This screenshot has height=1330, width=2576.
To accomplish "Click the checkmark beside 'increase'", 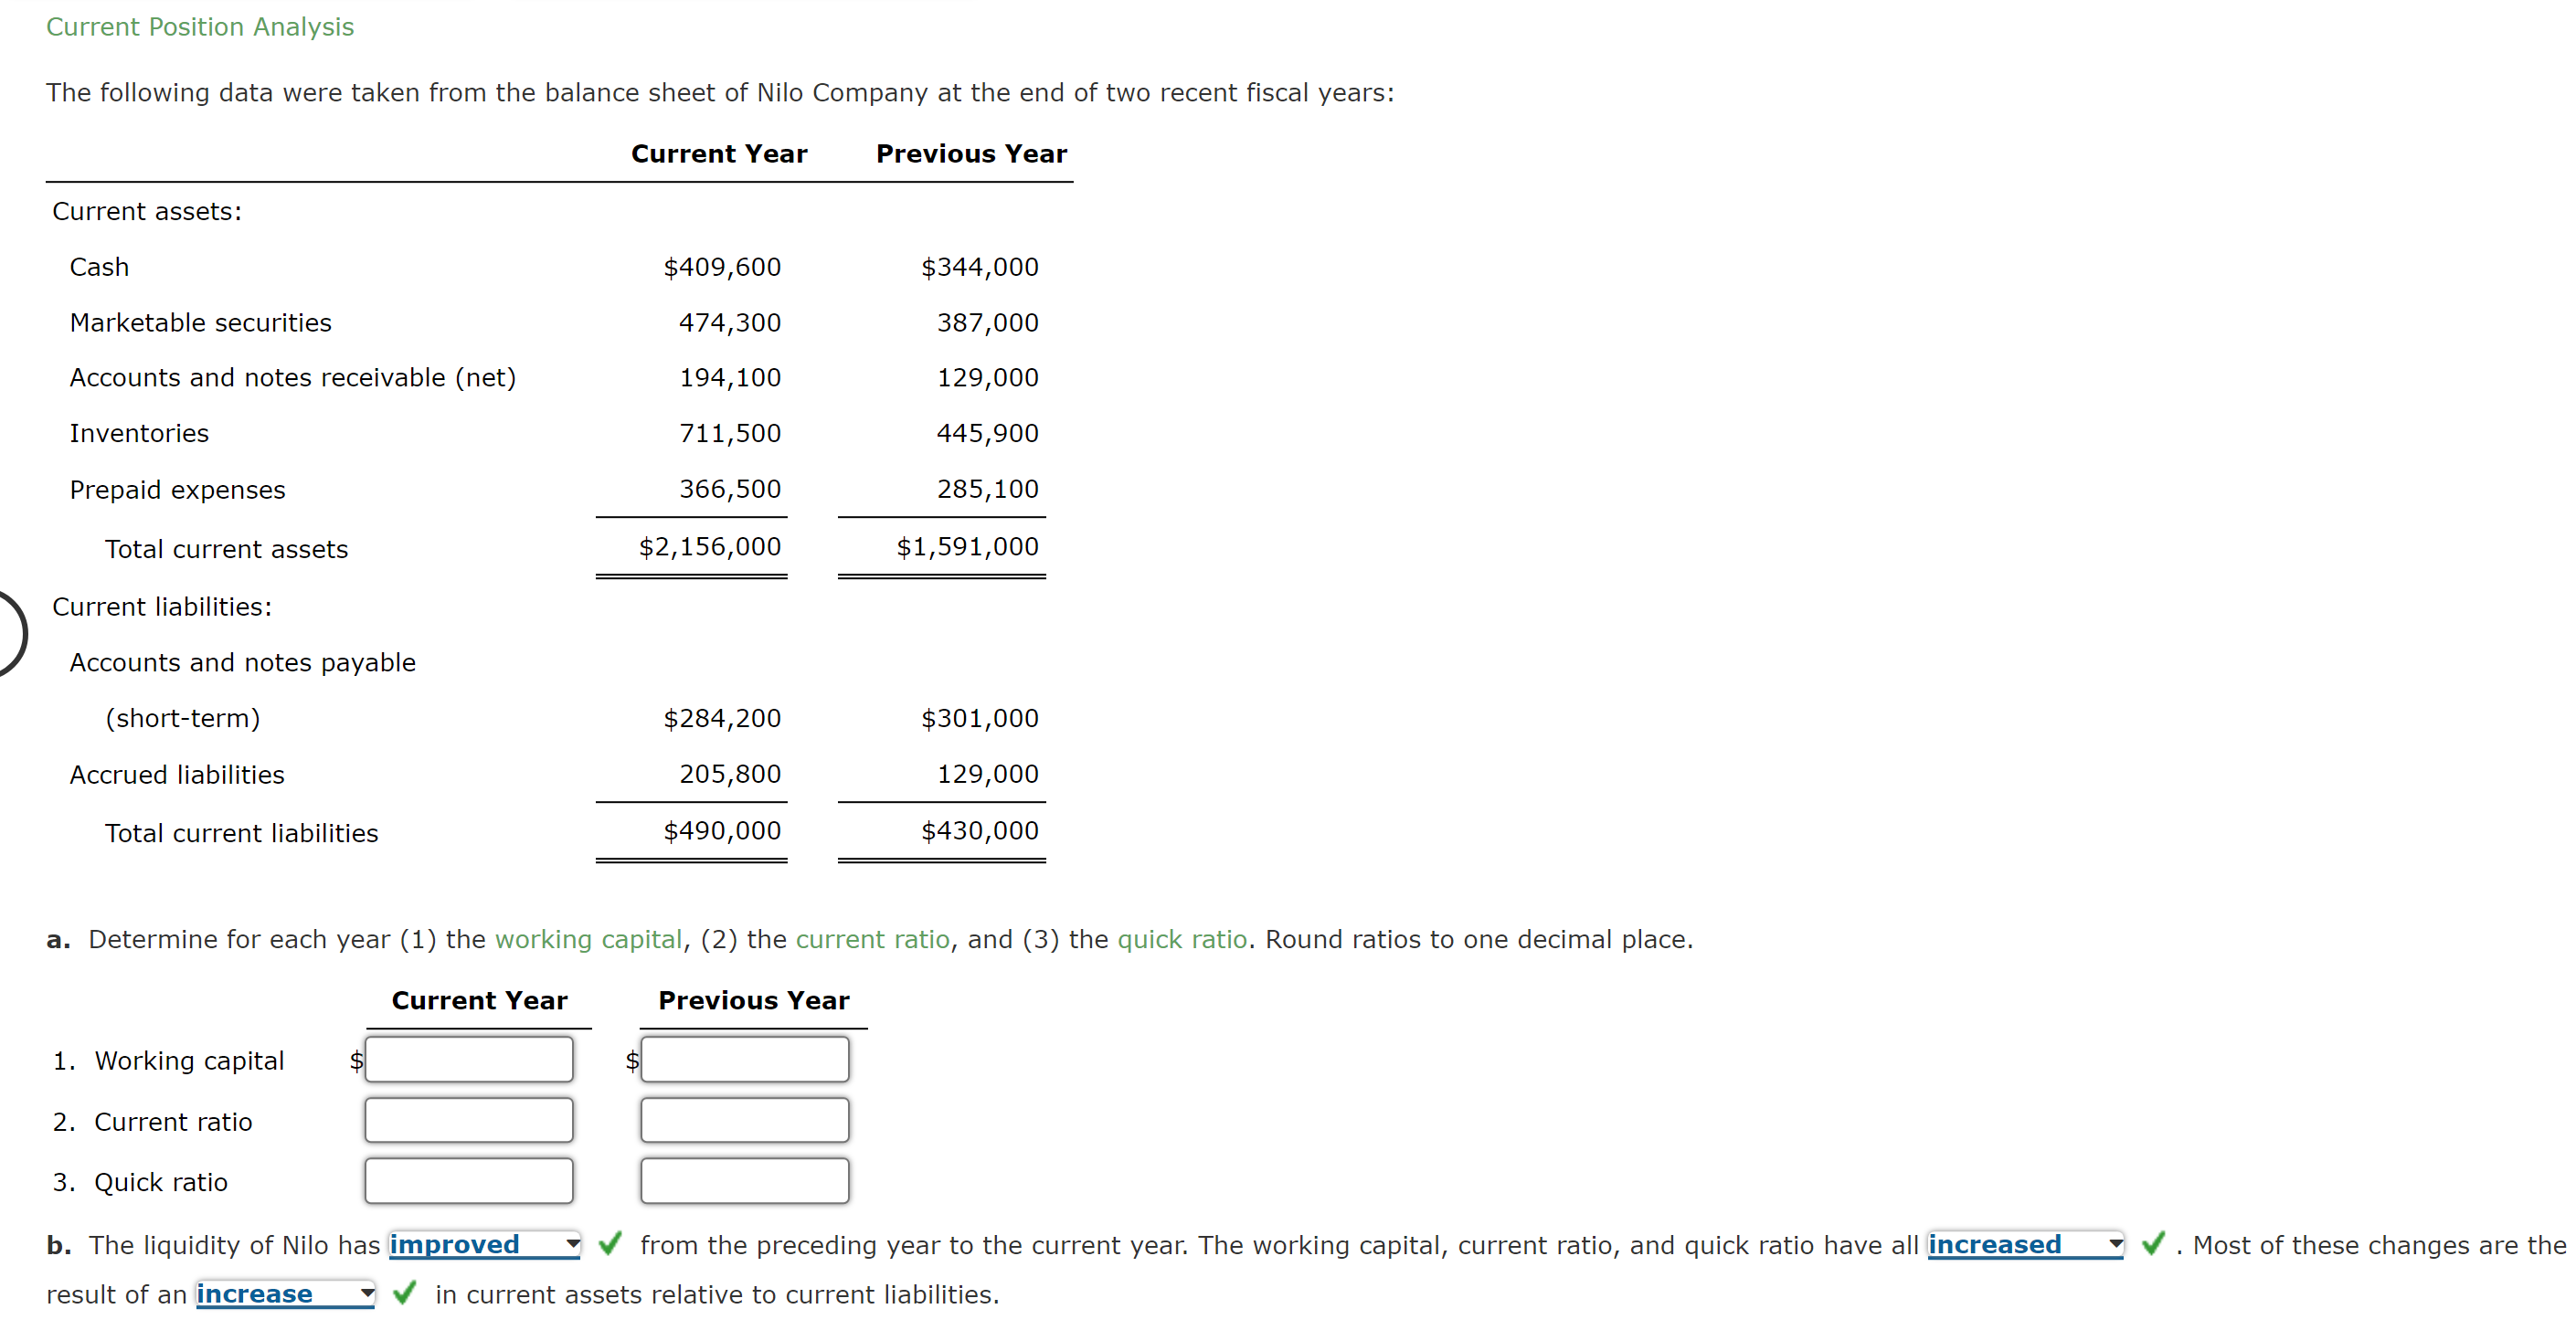I will coord(404,1294).
